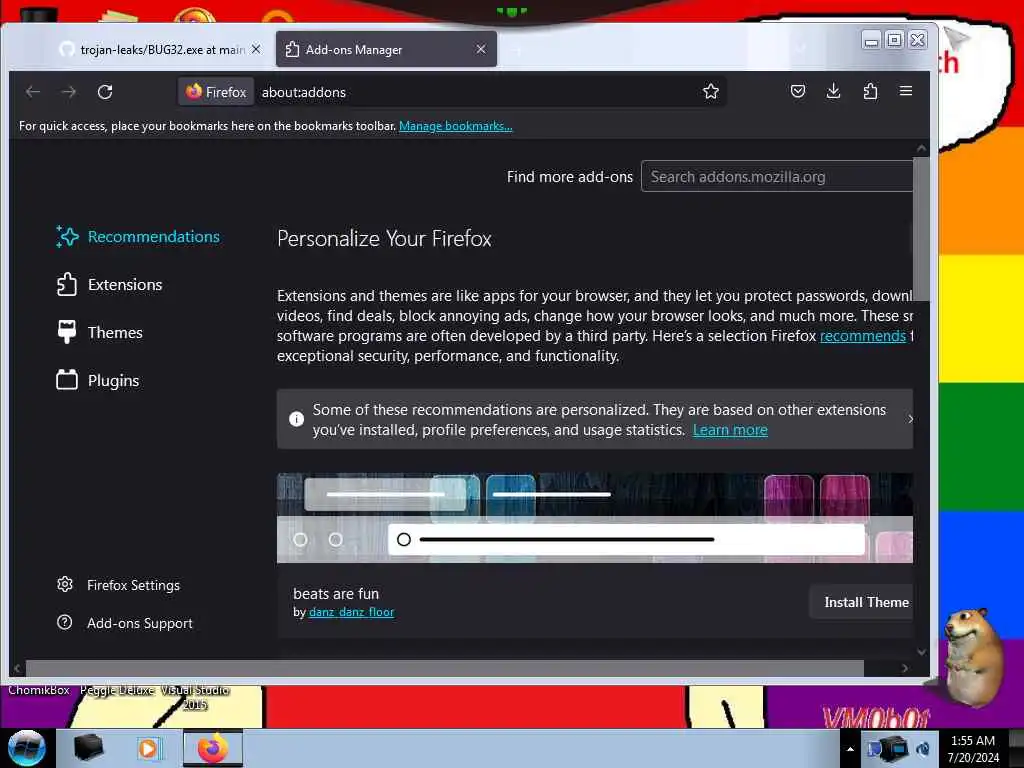Screen dimensions: 1024x768
Task: Open the Peggle Deluxe desktop shortcut
Action: coord(118,690)
